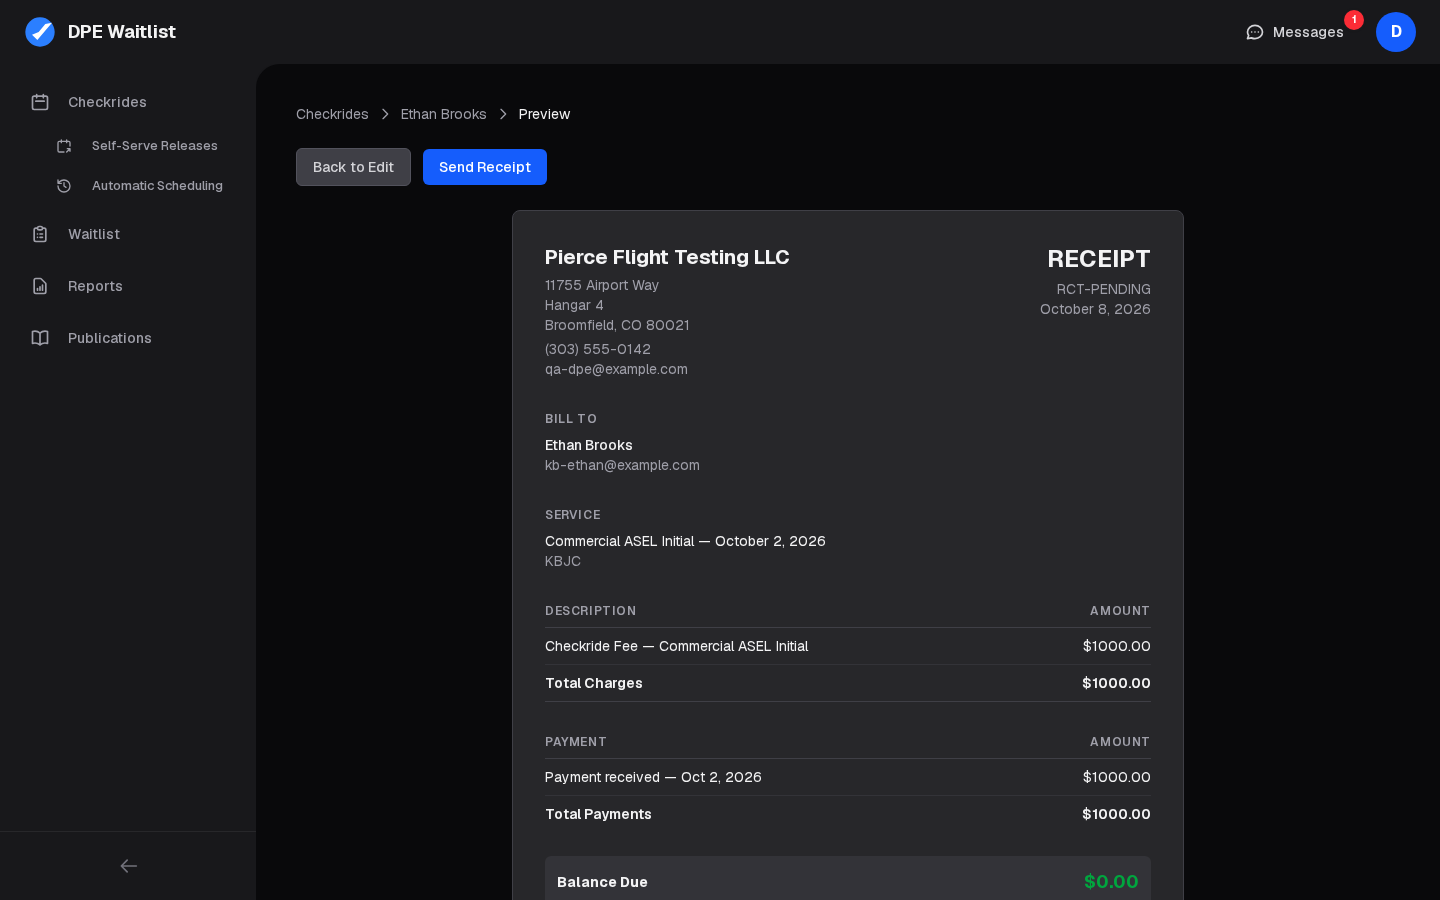Go to Self-Serve Releases
Screen dimensions: 1440x900
point(155,146)
